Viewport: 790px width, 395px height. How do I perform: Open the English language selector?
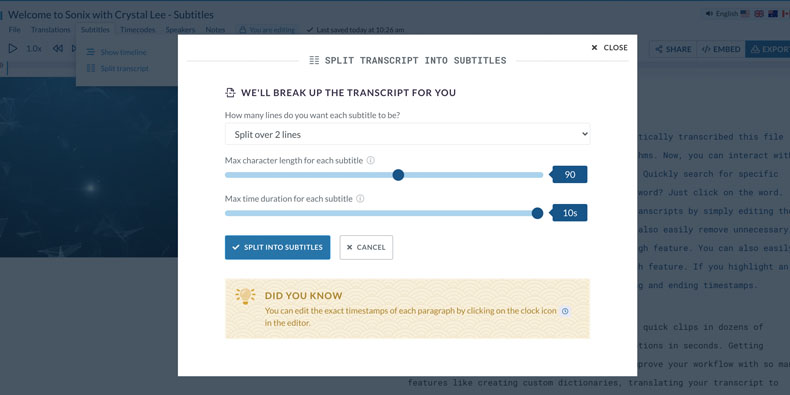722,14
